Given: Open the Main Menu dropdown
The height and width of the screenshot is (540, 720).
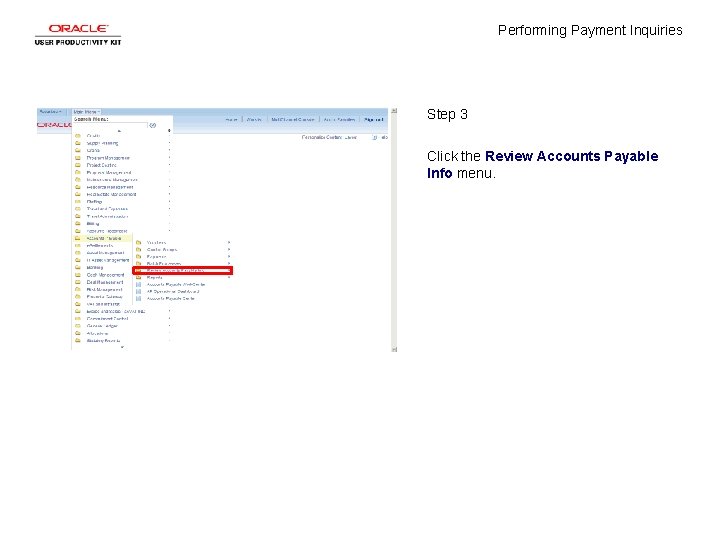Looking at the screenshot, I should tap(86, 112).
